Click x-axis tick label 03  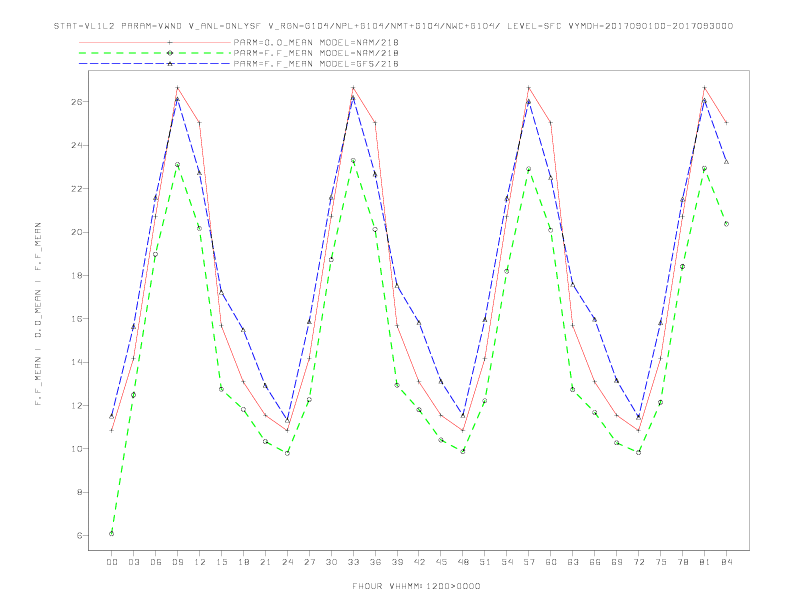click(x=133, y=562)
